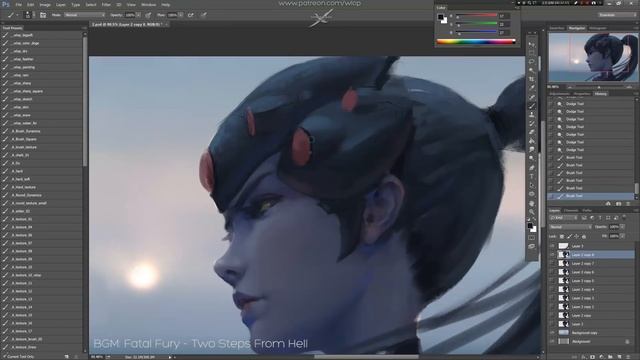This screenshot has width=640, height=360.
Task: Open the Filter menu
Action: point(106,5)
